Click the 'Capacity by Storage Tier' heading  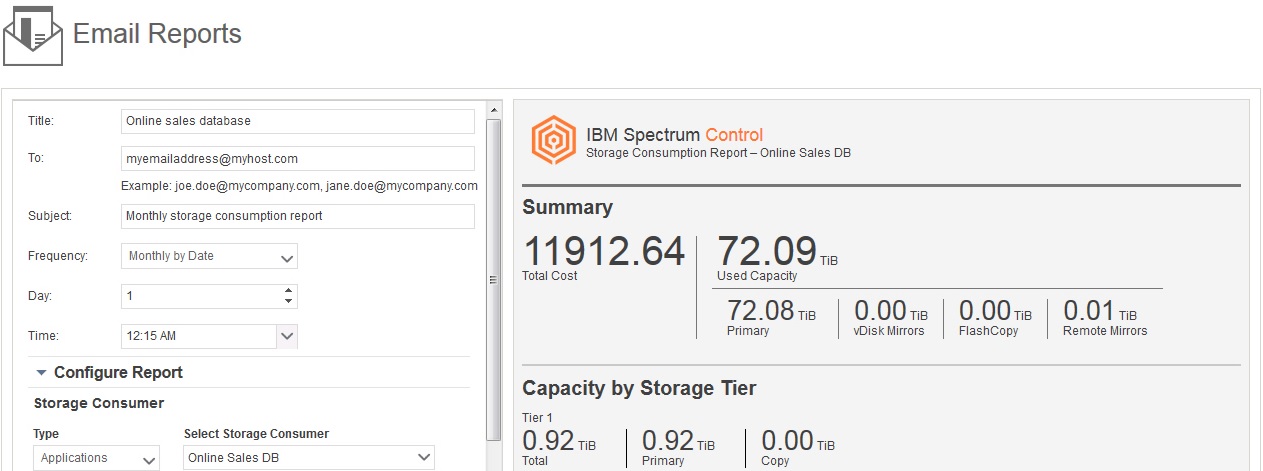639,388
